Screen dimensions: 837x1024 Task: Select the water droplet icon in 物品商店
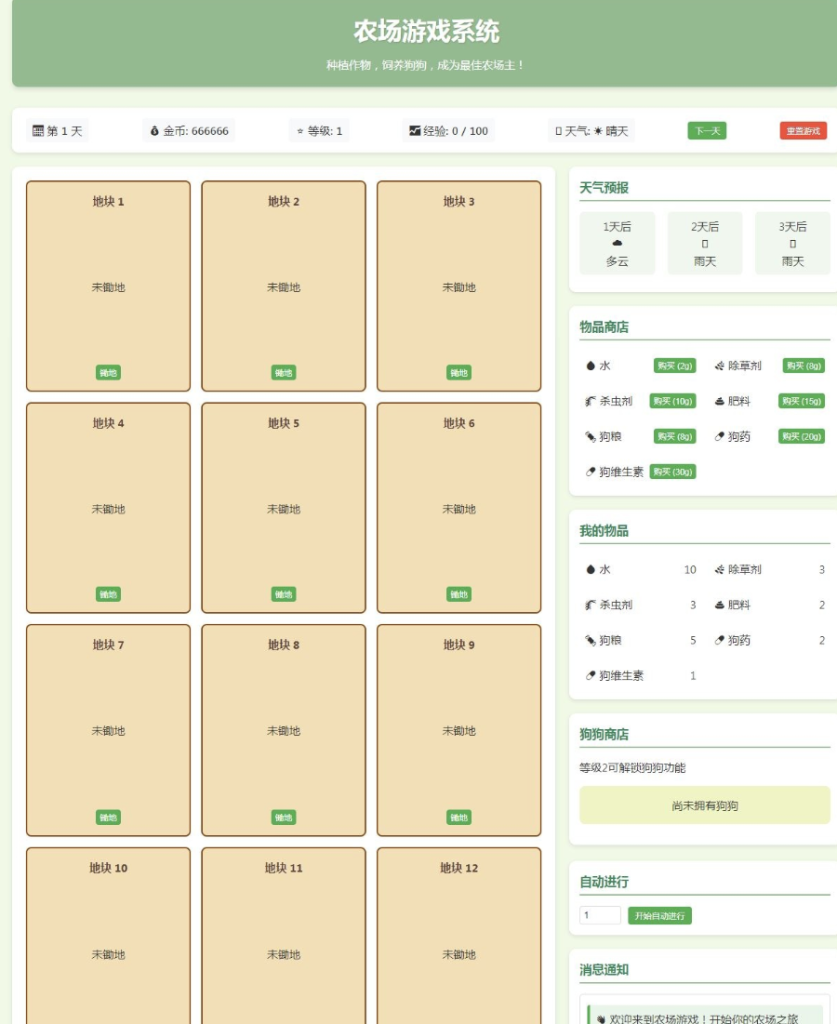[590, 366]
